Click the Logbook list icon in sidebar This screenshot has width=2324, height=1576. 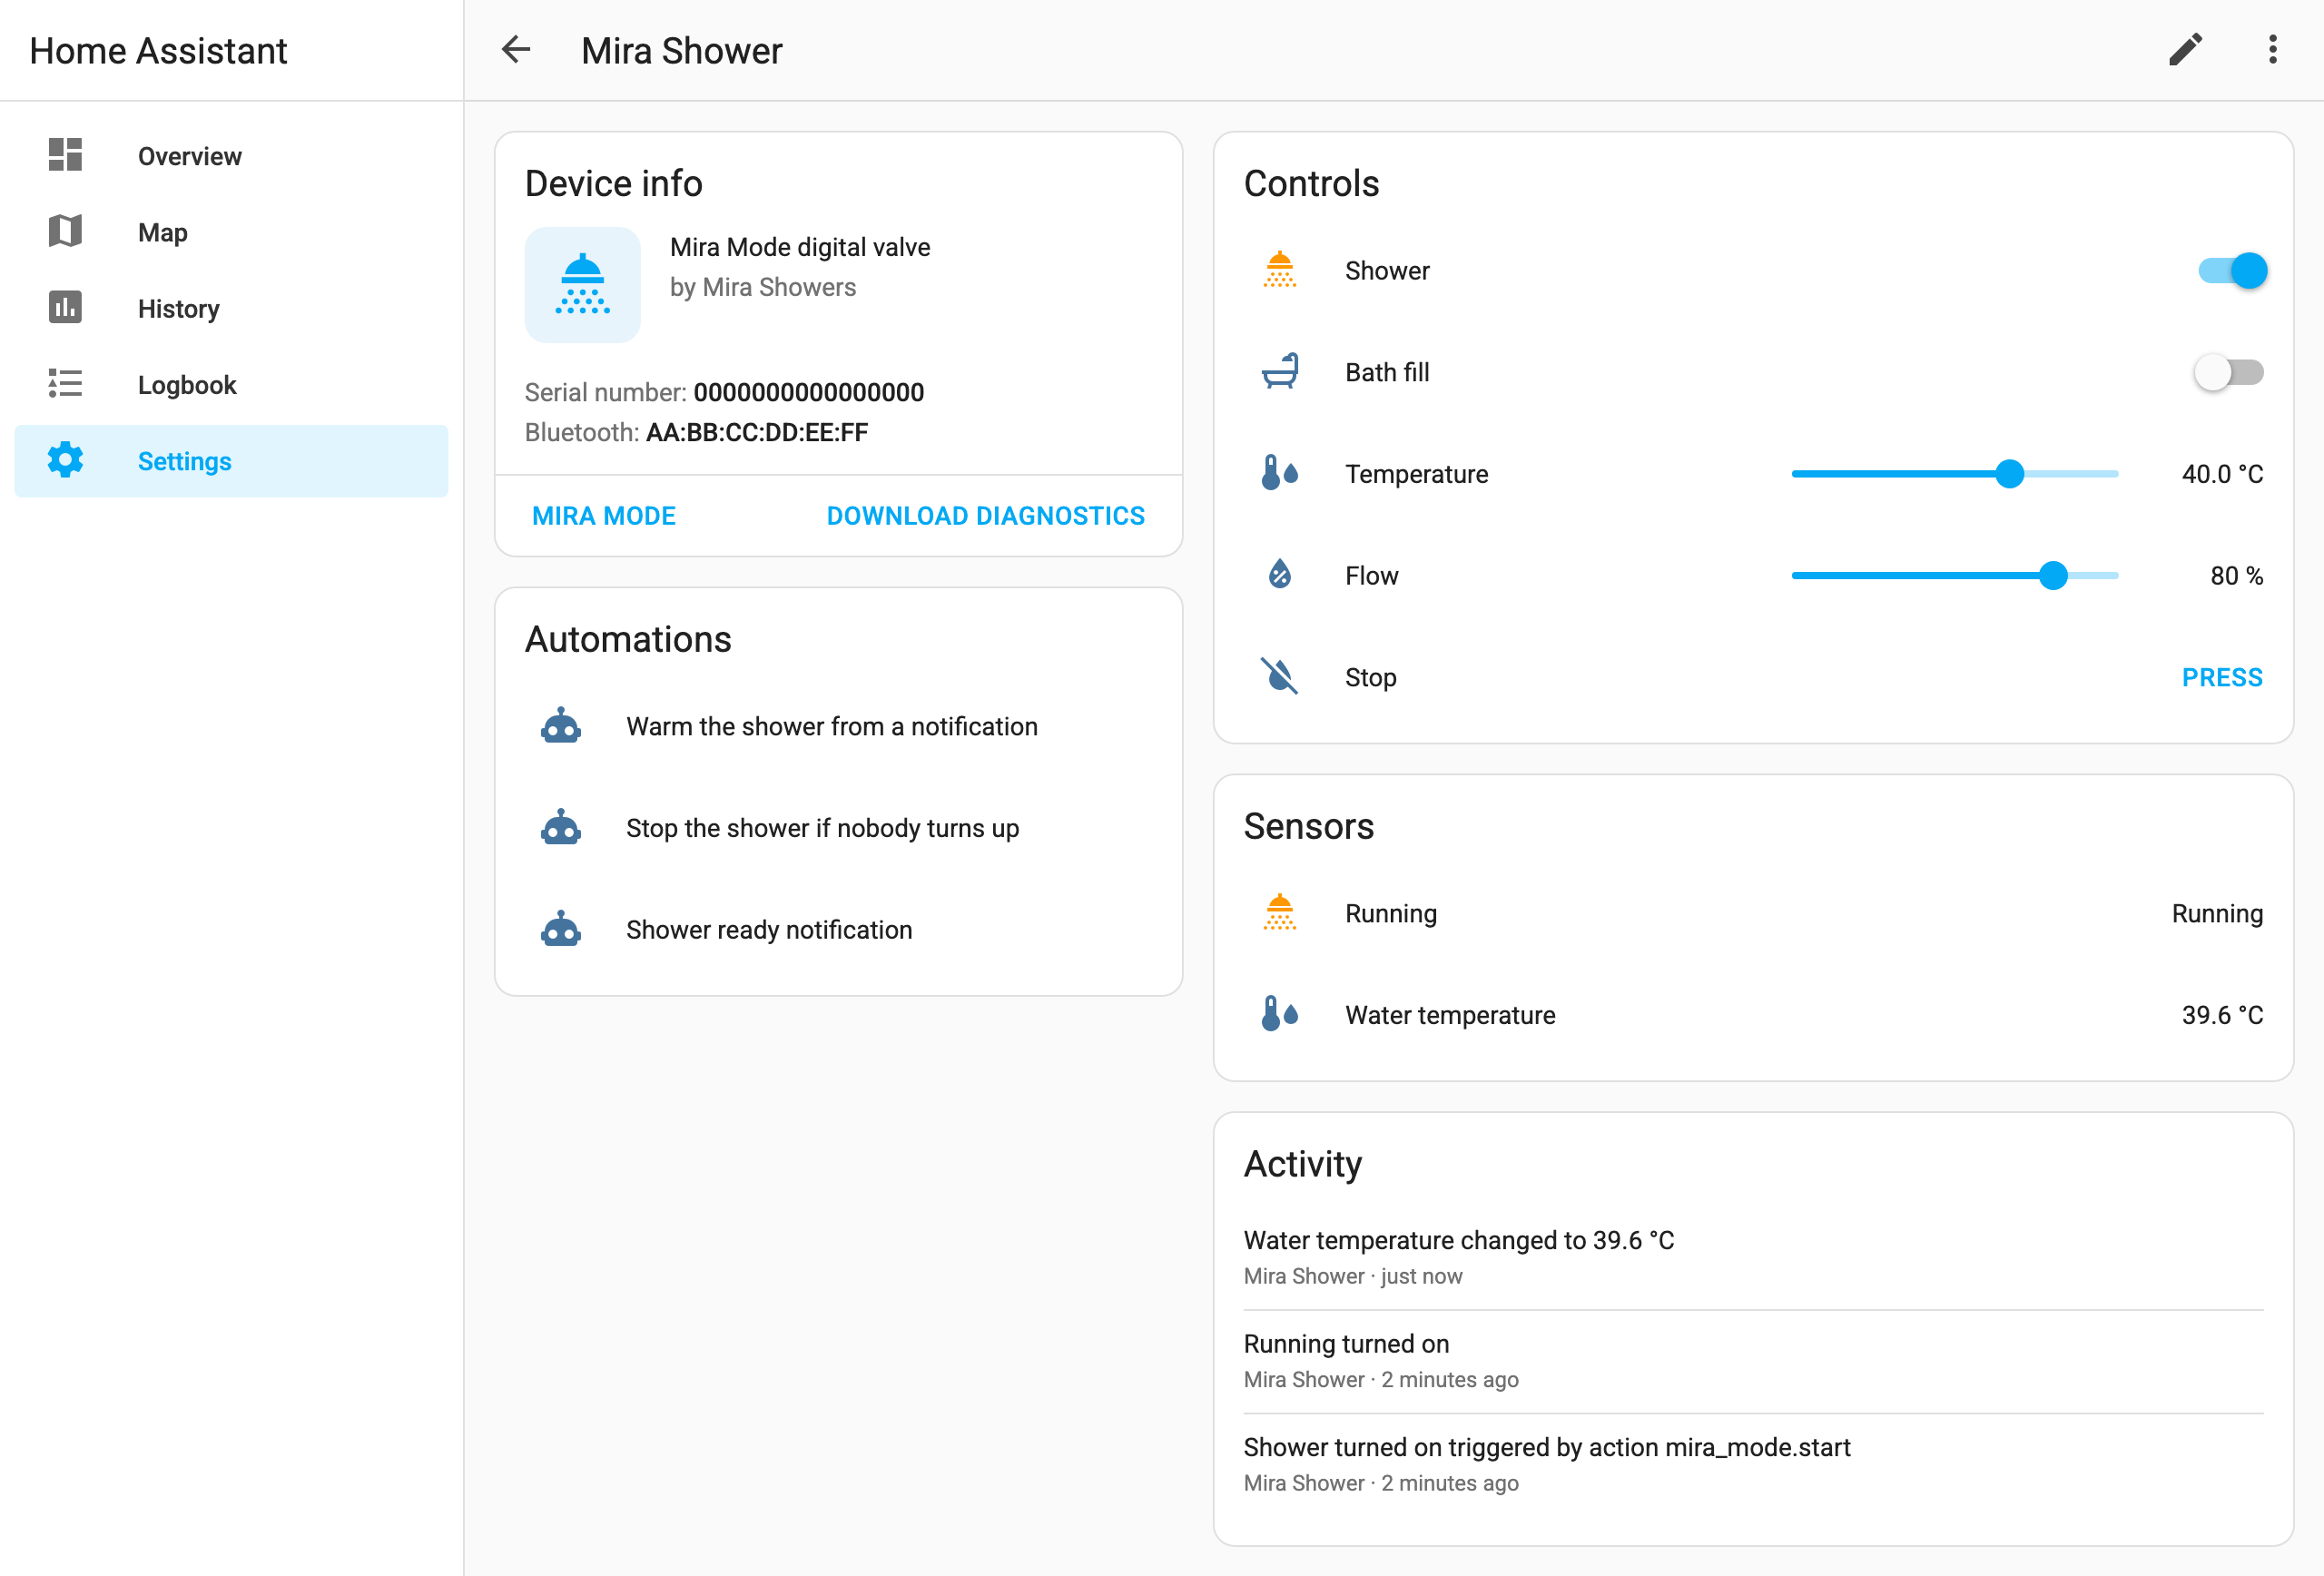[65, 384]
